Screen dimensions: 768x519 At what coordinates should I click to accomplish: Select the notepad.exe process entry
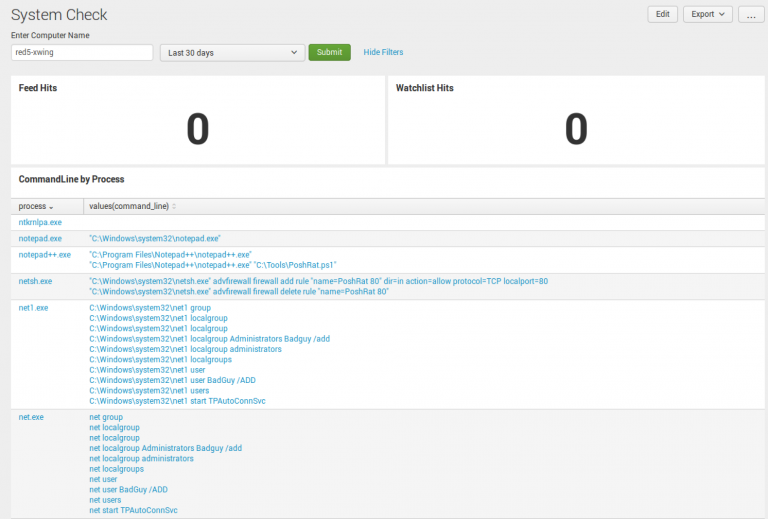(40, 239)
